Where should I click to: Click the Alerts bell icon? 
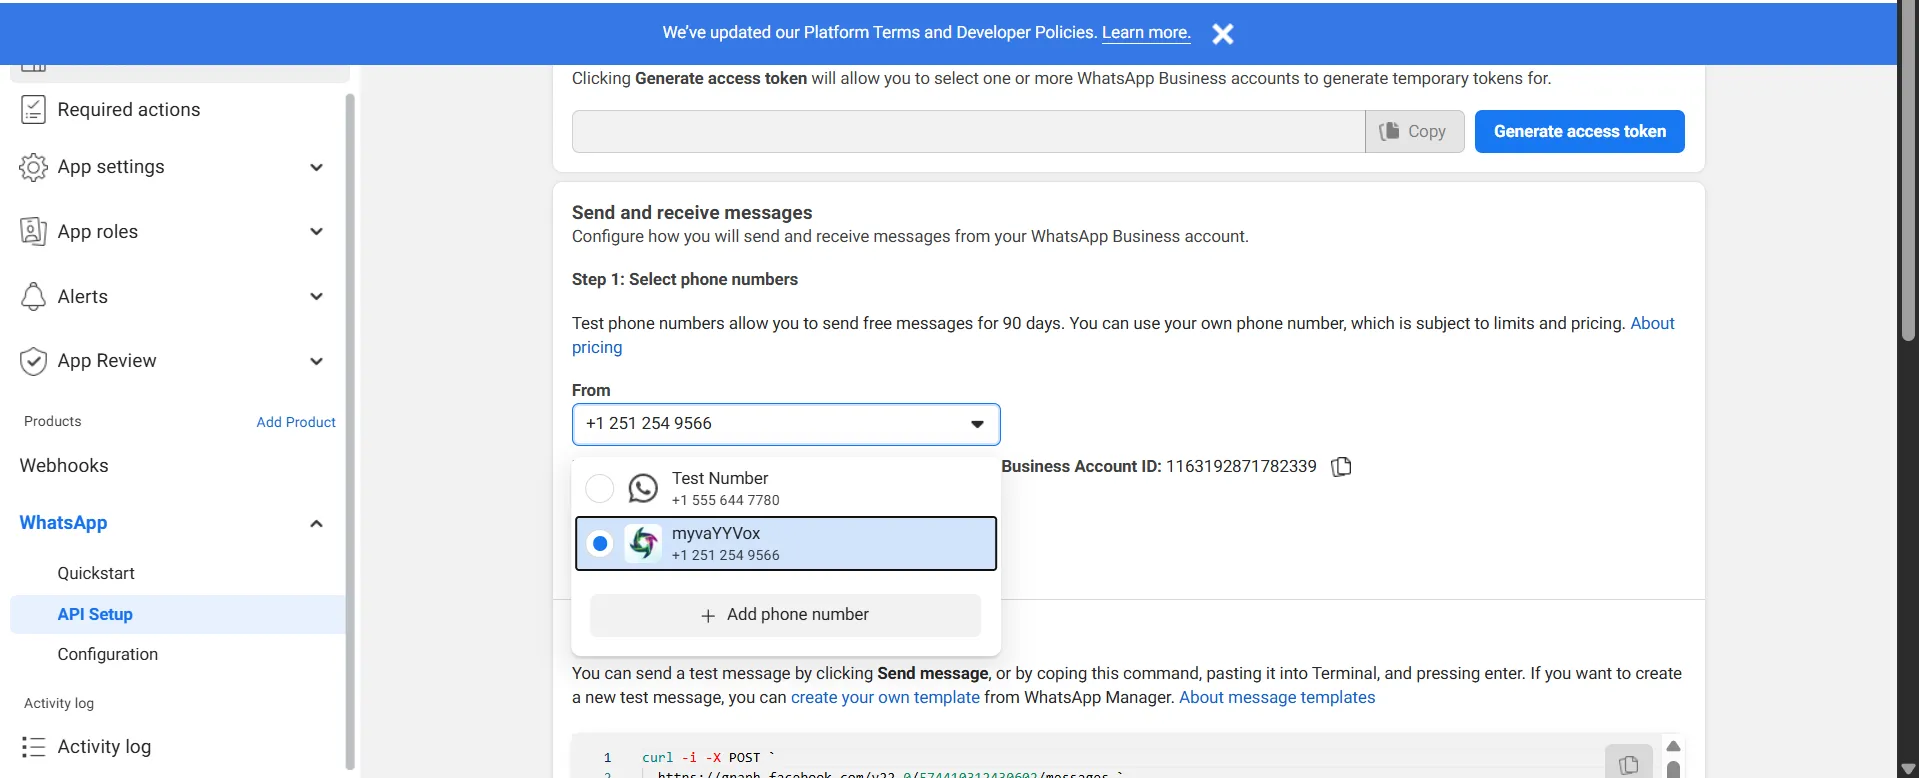click(33, 297)
